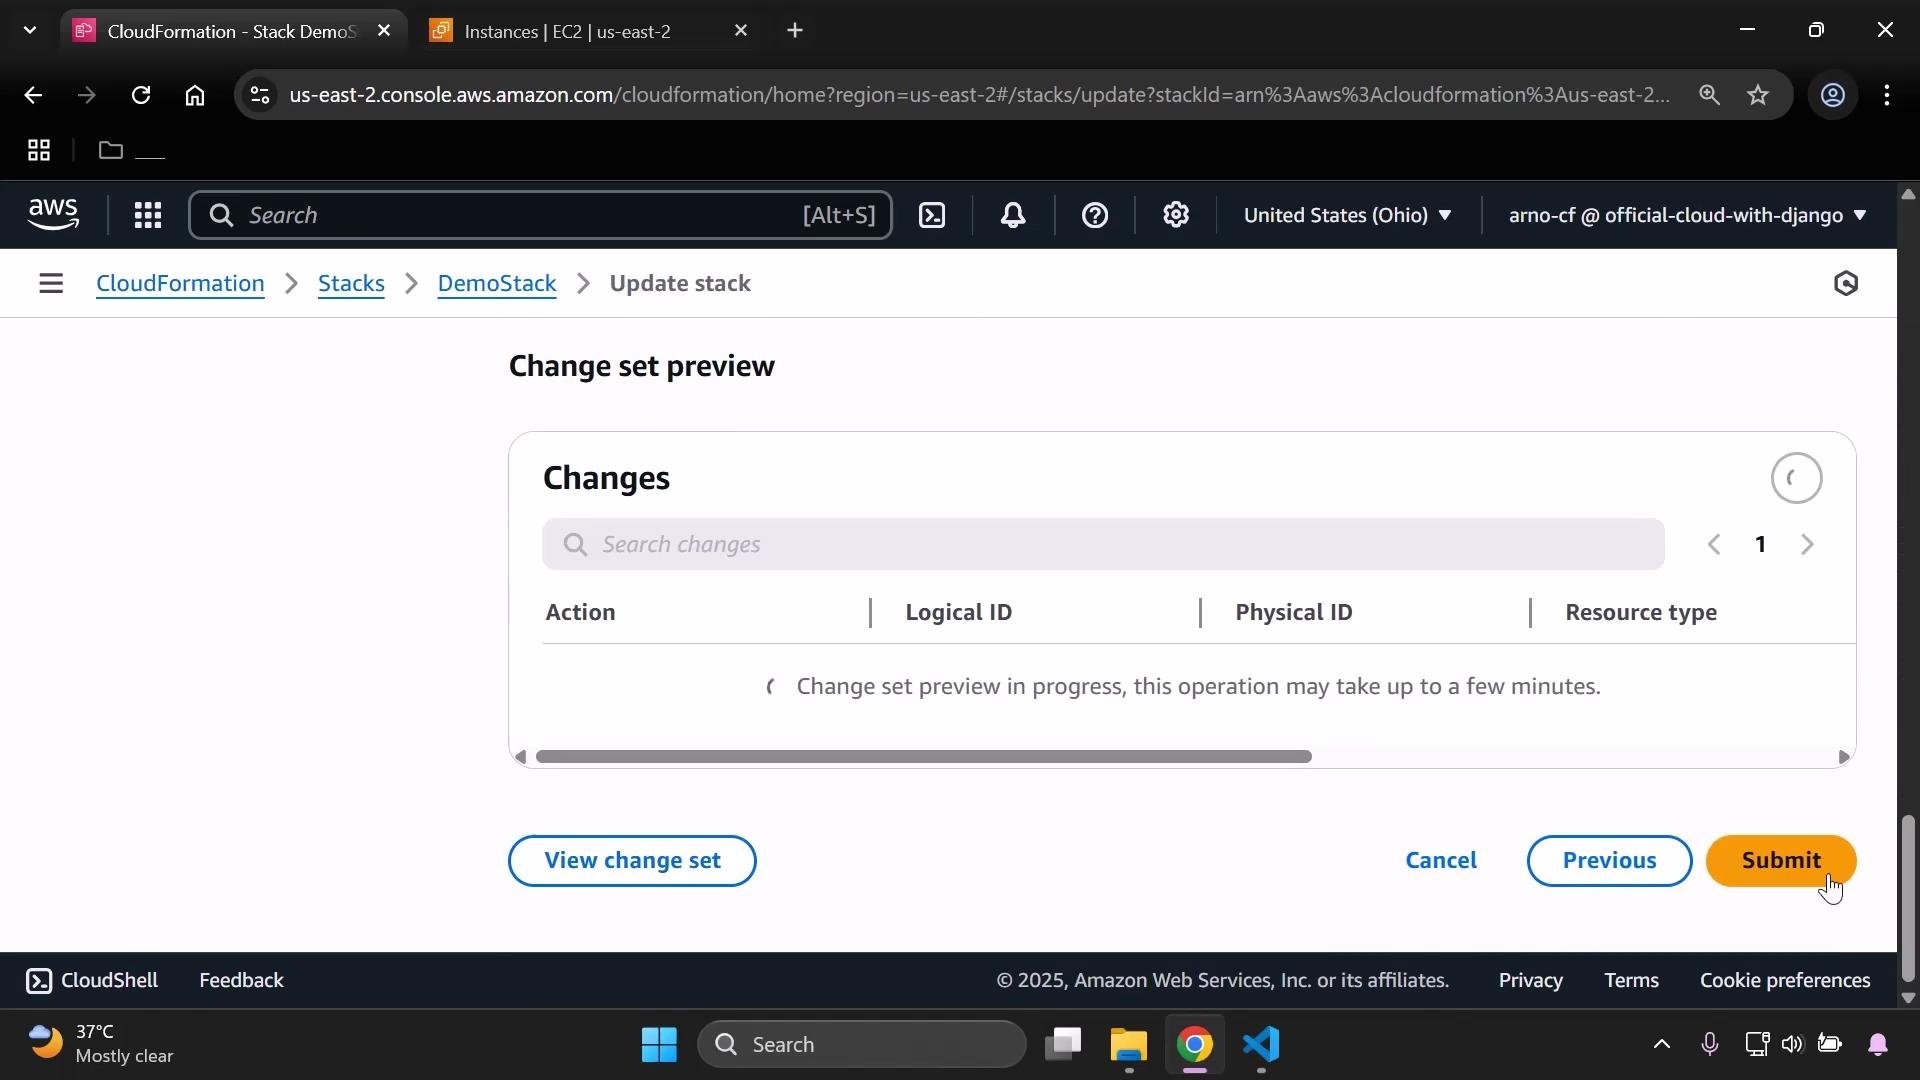This screenshot has width=1920, height=1080.
Task: Toggle the CloudFormation side navigation hamburger
Action: (51, 284)
